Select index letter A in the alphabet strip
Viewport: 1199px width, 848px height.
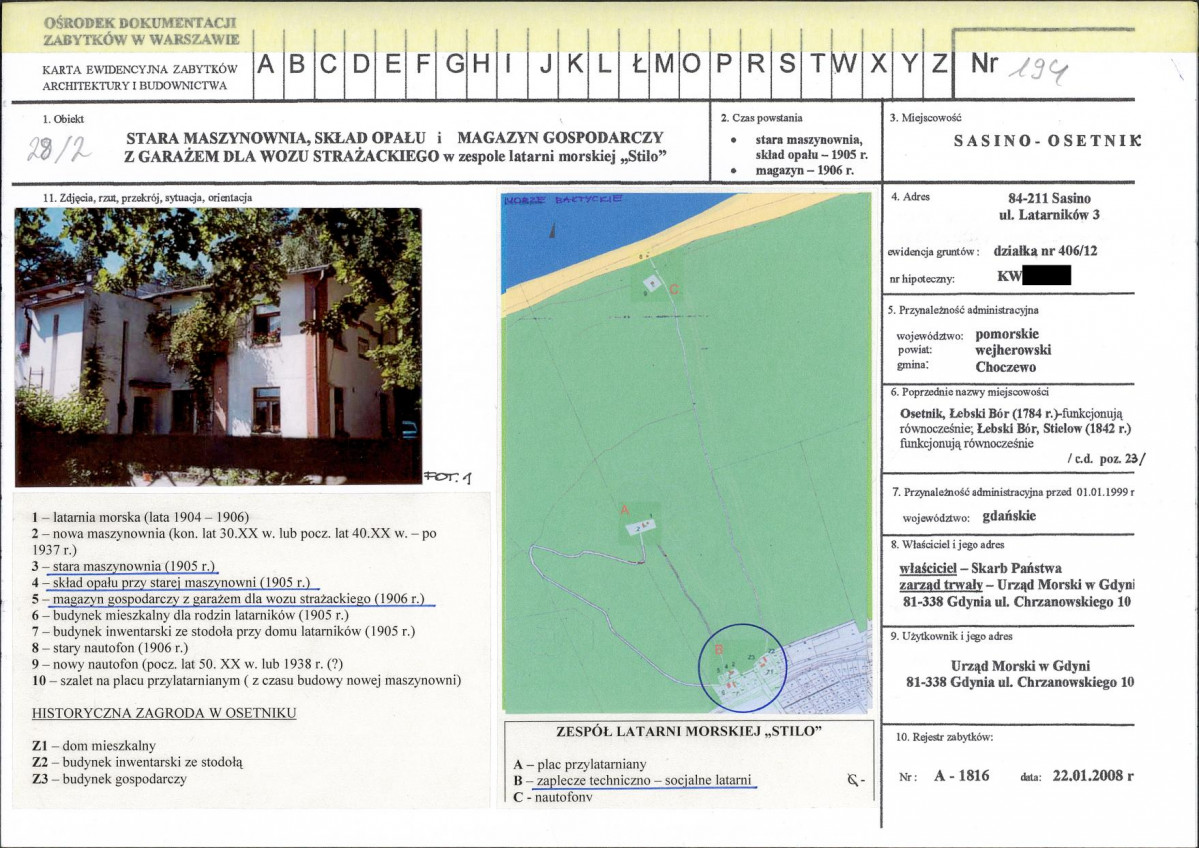[266, 64]
